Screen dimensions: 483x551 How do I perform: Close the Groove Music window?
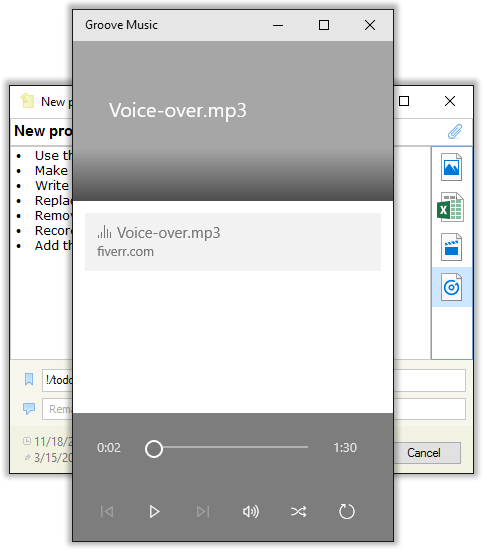[x=370, y=25]
